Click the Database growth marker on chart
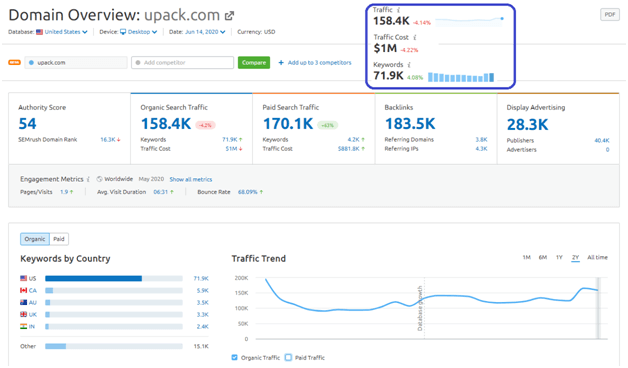Image resolution: width=628 pixels, height=368 pixels. [x=420, y=308]
